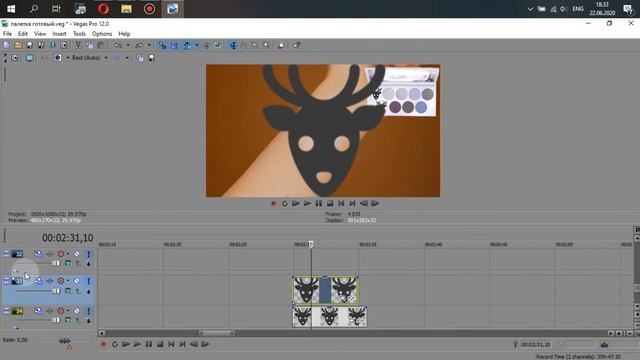Image resolution: width=640 pixels, height=360 pixels.
Task: Copy preview snapshot to clipboard
Action: click(x=140, y=58)
